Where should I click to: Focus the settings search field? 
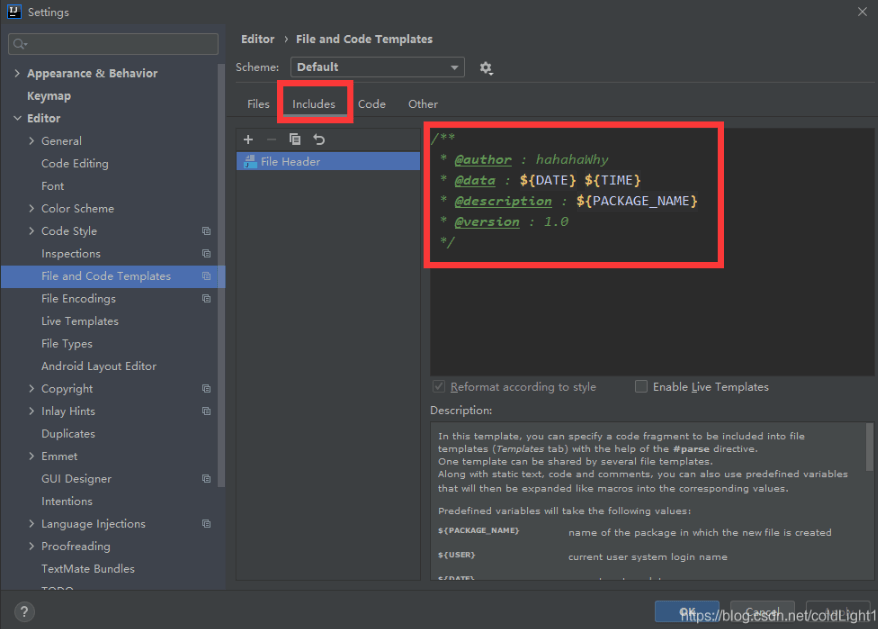[x=113, y=44]
